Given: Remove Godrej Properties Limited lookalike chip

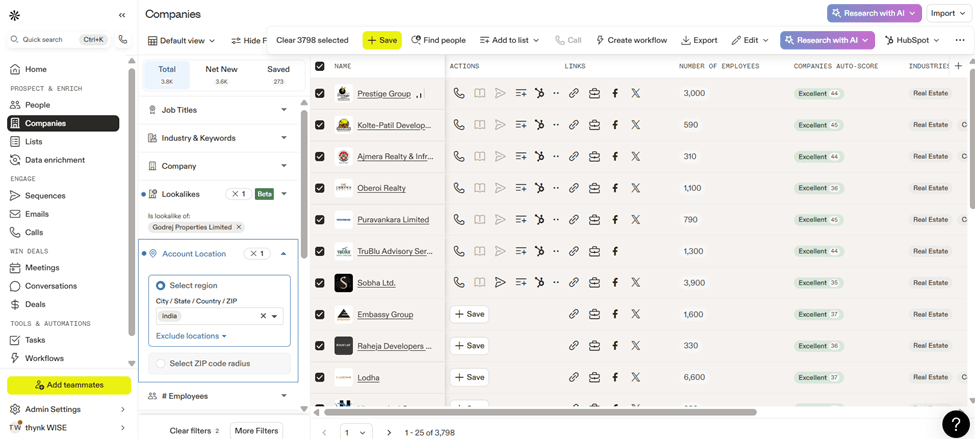Looking at the screenshot, I should [x=239, y=227].
